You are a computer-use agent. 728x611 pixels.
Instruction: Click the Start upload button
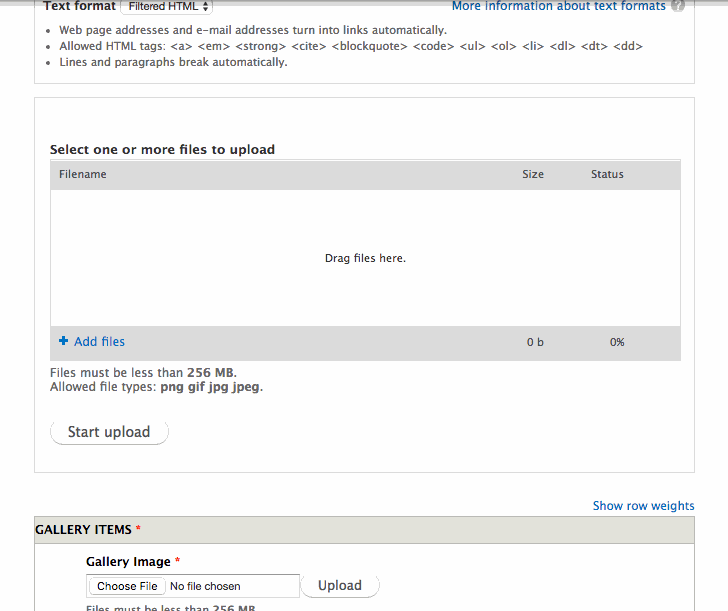[109, 432]
